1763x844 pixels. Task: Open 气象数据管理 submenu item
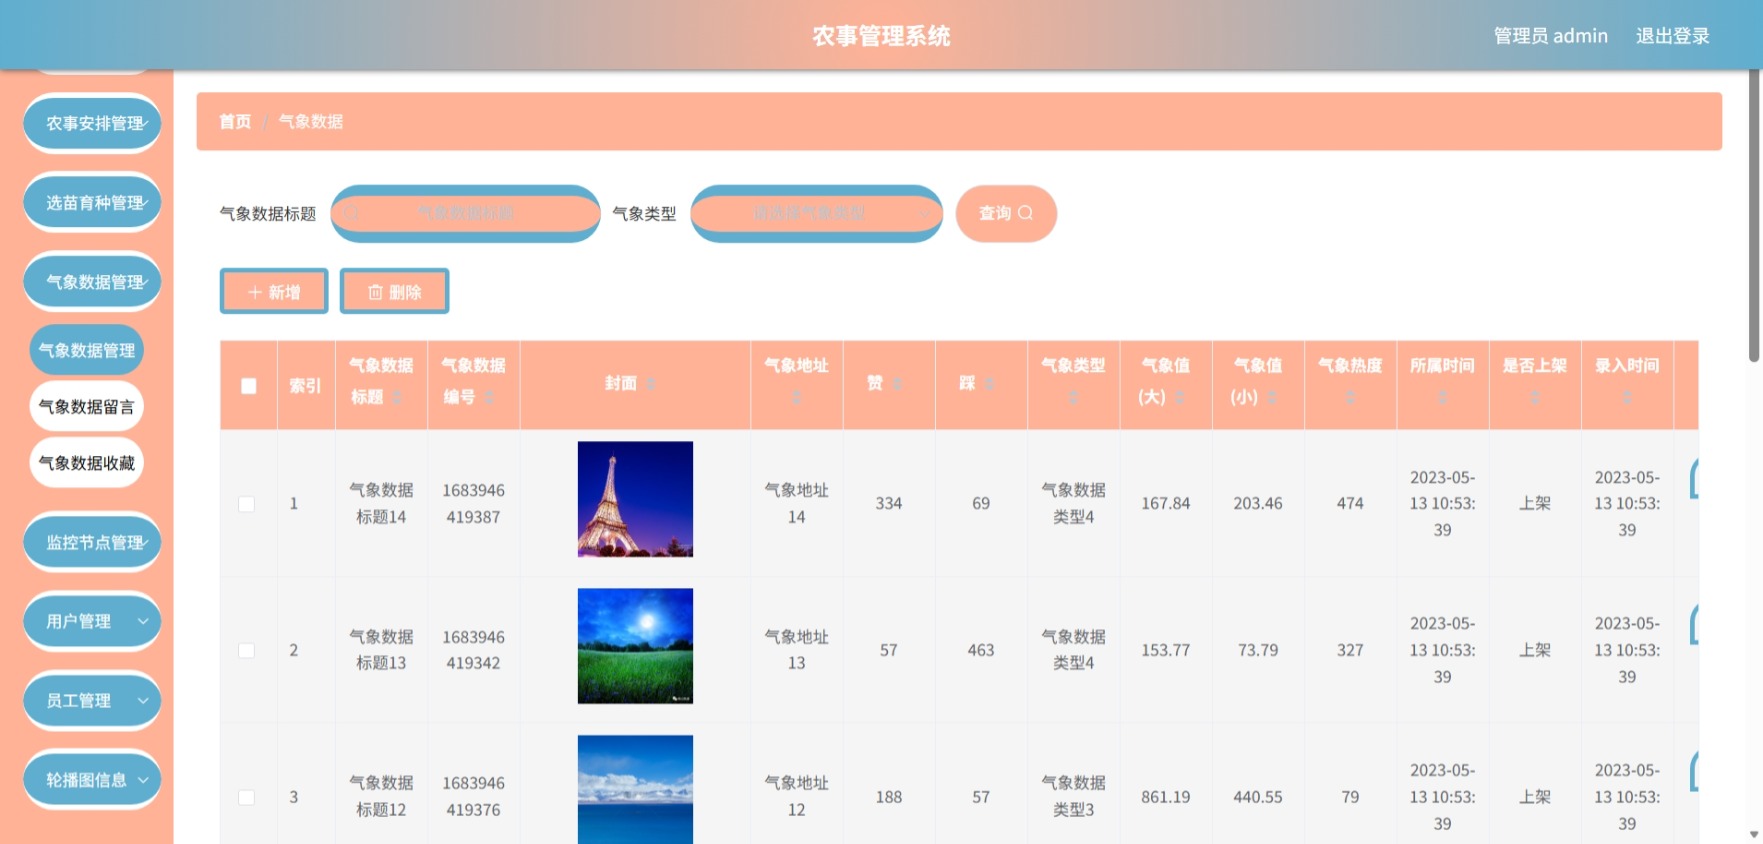coord(87,350)
